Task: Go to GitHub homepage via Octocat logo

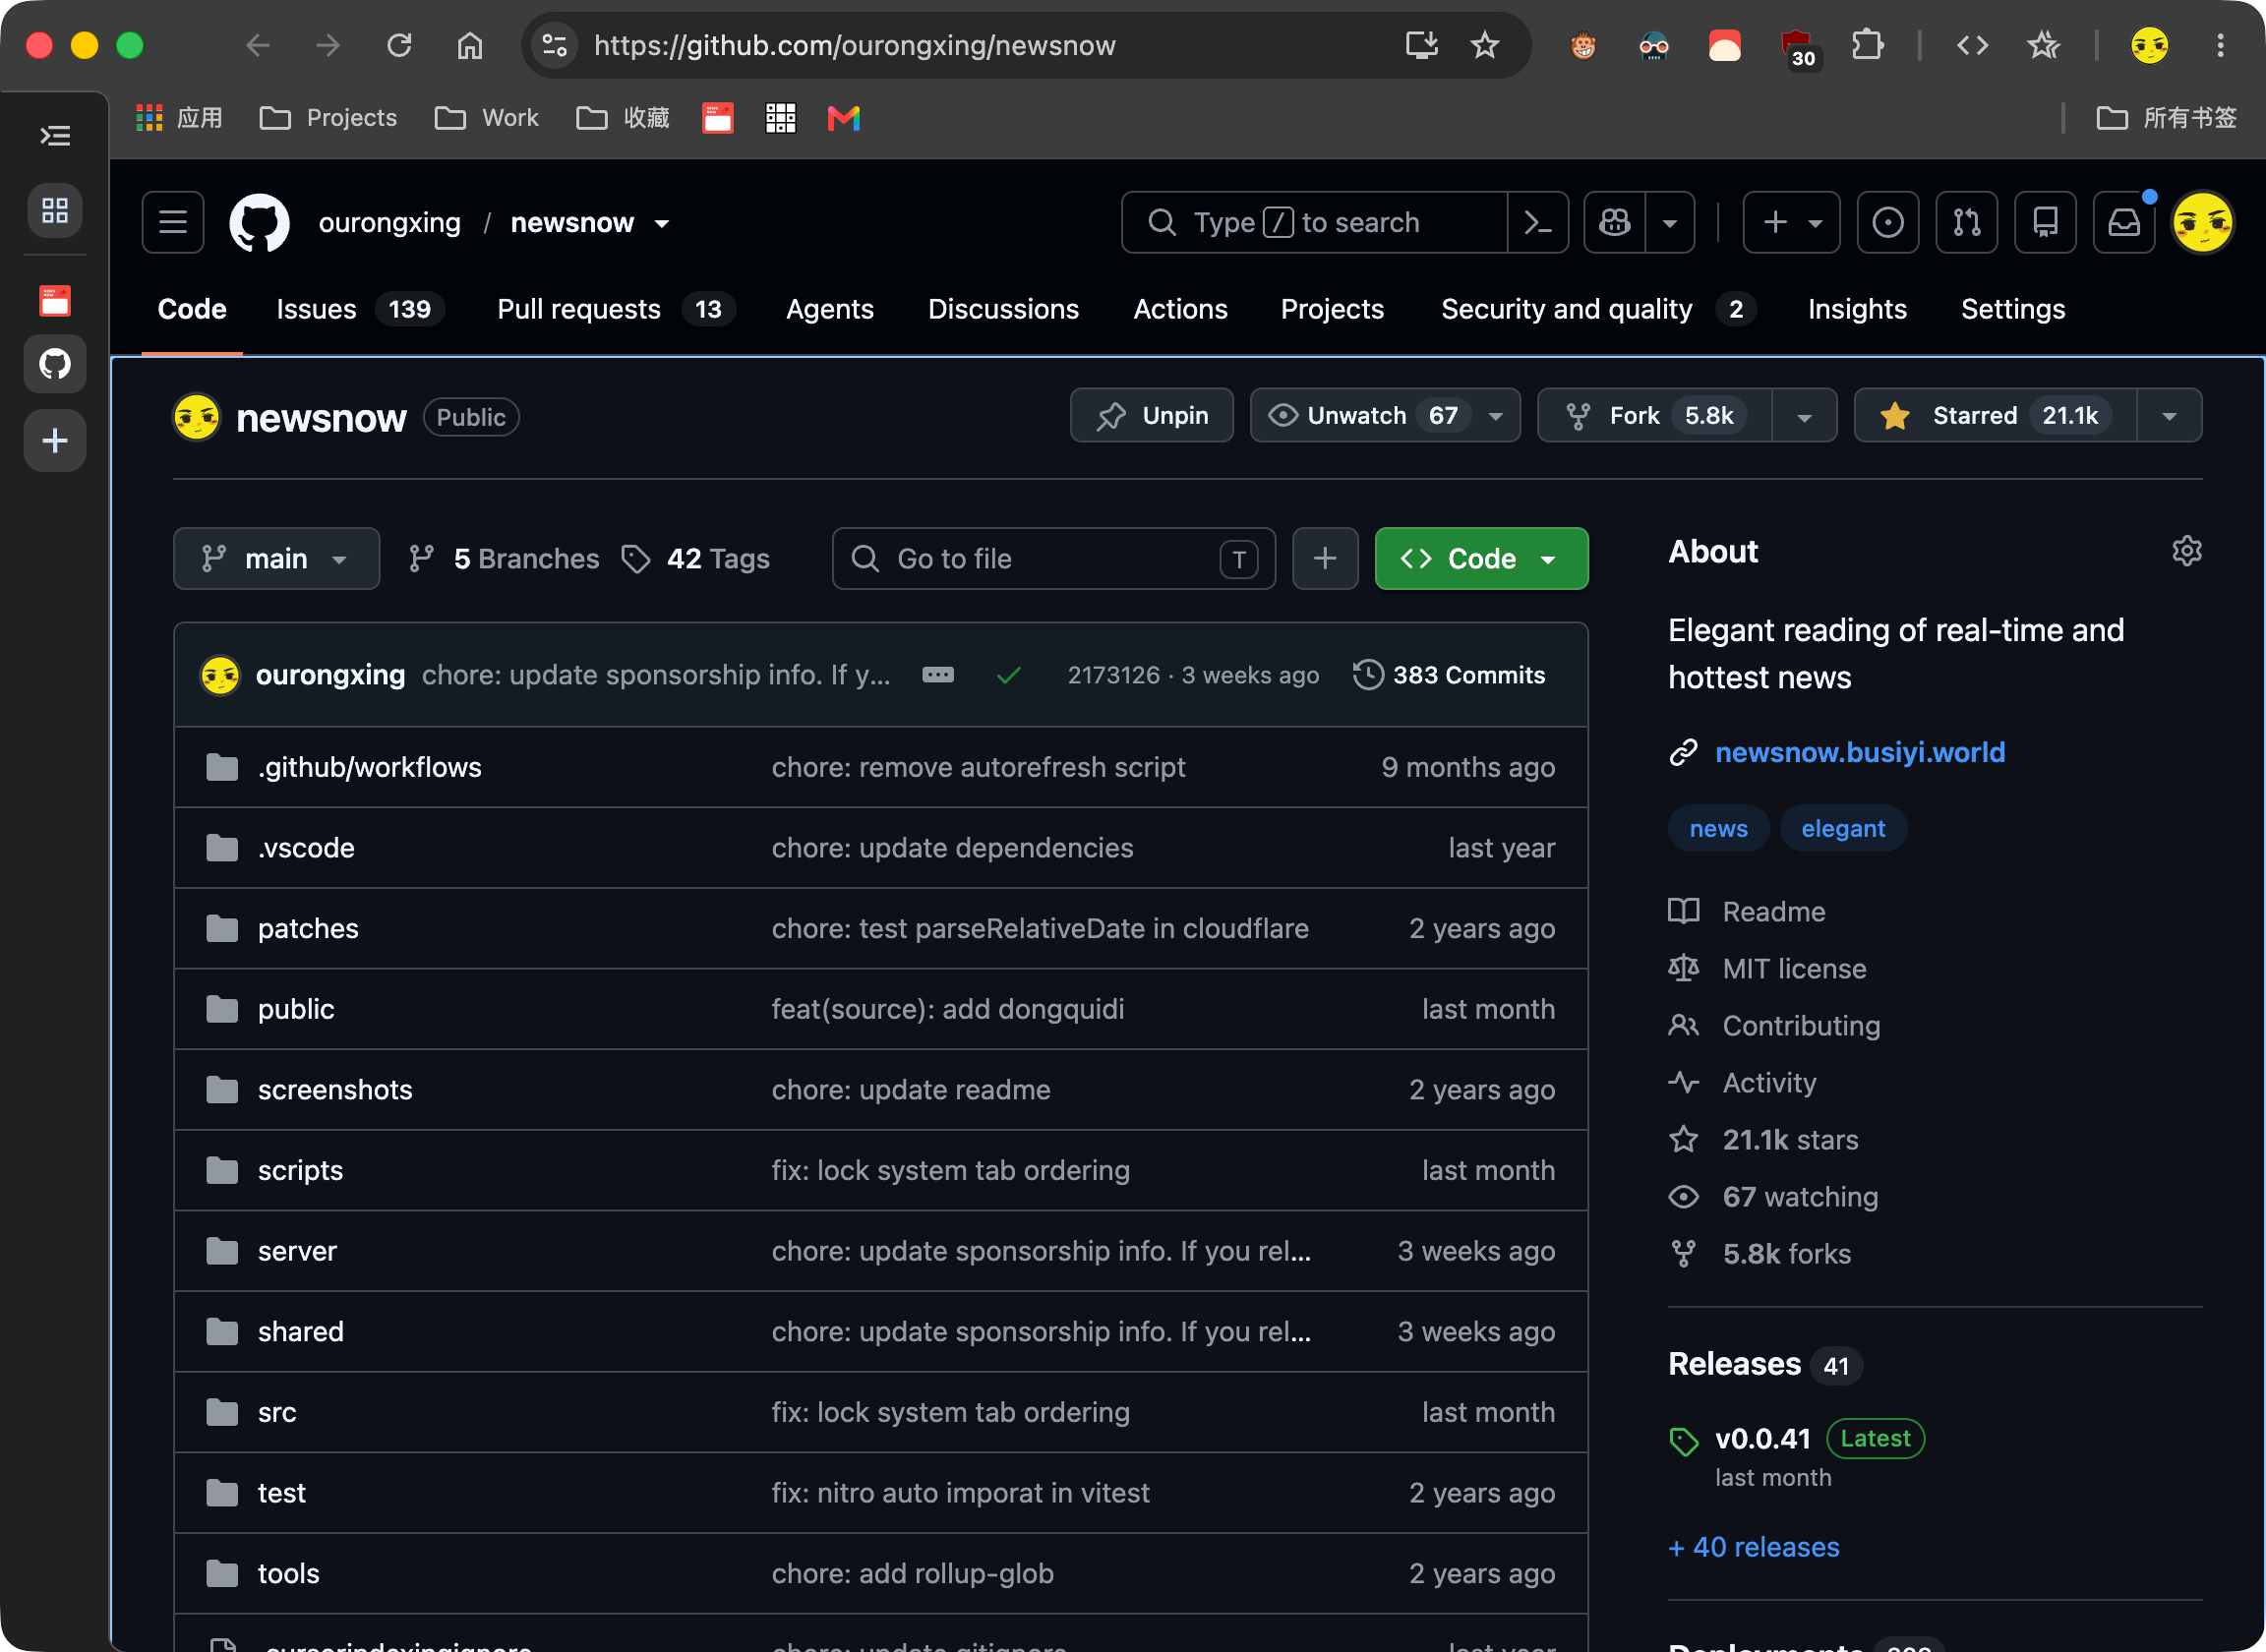Action: (260, 222)
